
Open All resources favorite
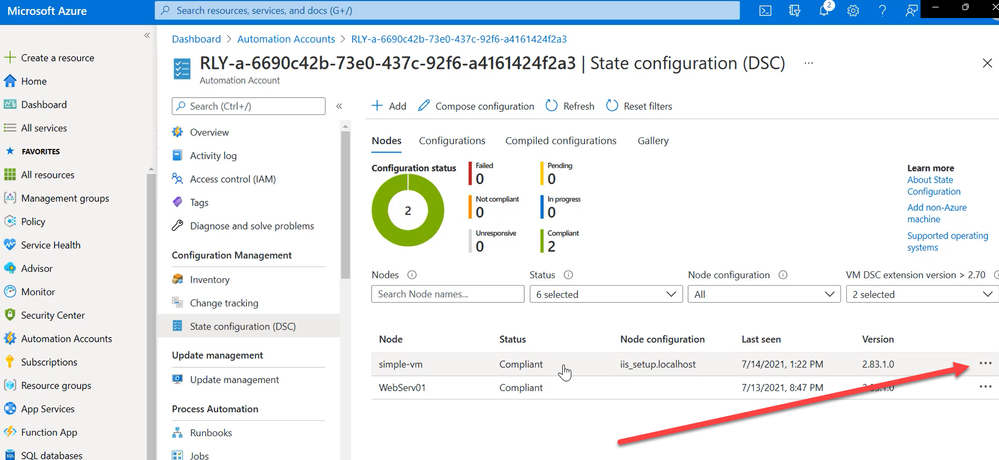[47, 175]
